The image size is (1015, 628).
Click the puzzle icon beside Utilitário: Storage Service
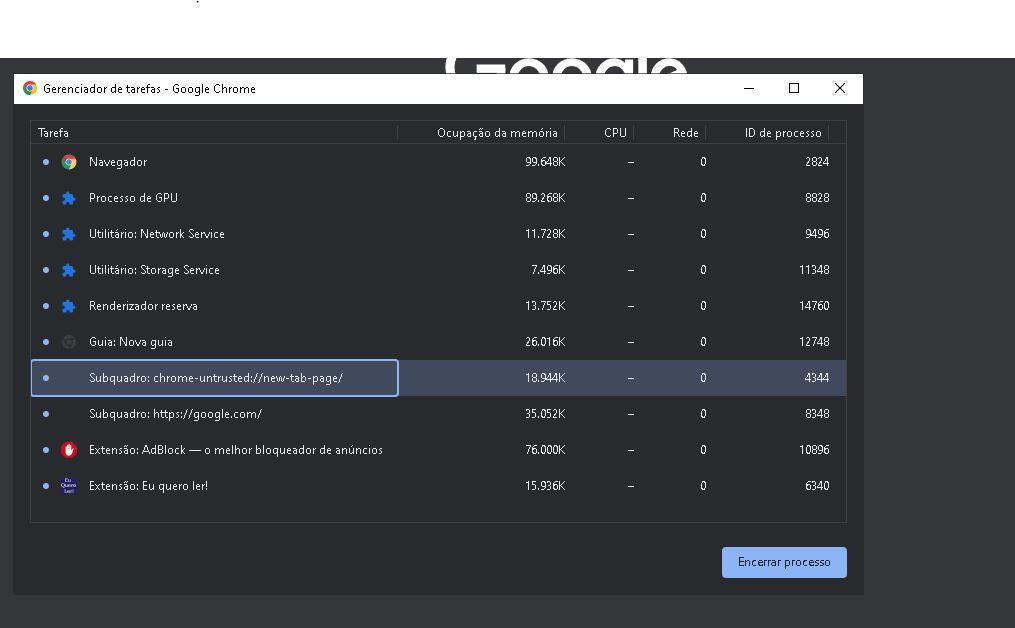69,270
